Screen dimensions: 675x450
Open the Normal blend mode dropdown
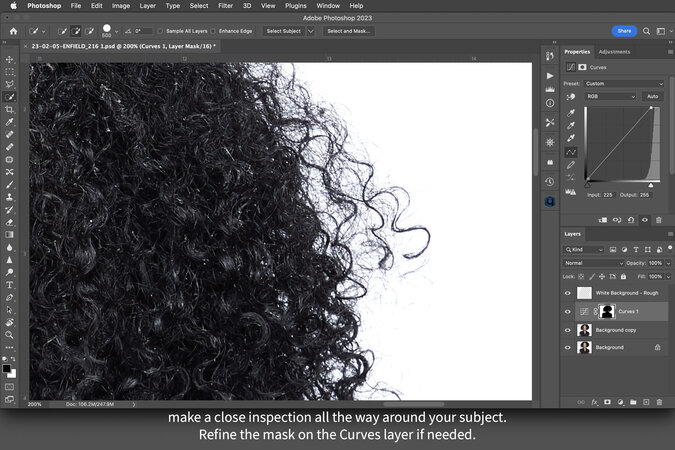pos(595,263)
